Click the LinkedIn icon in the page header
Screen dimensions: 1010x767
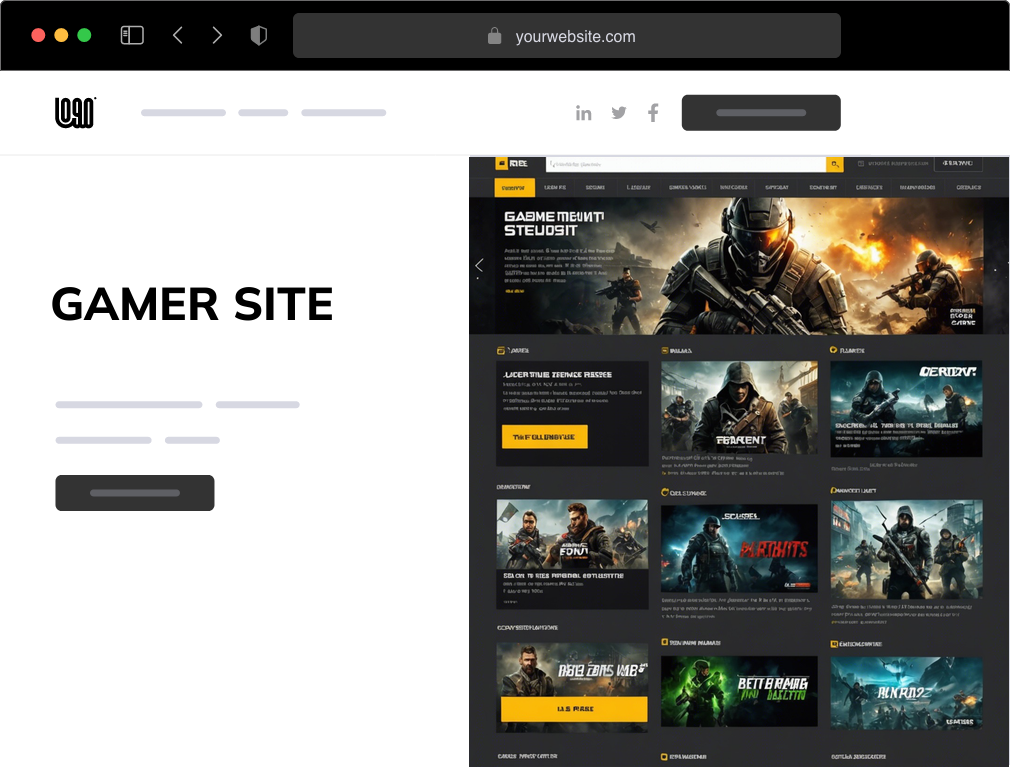tap(584, 113)
